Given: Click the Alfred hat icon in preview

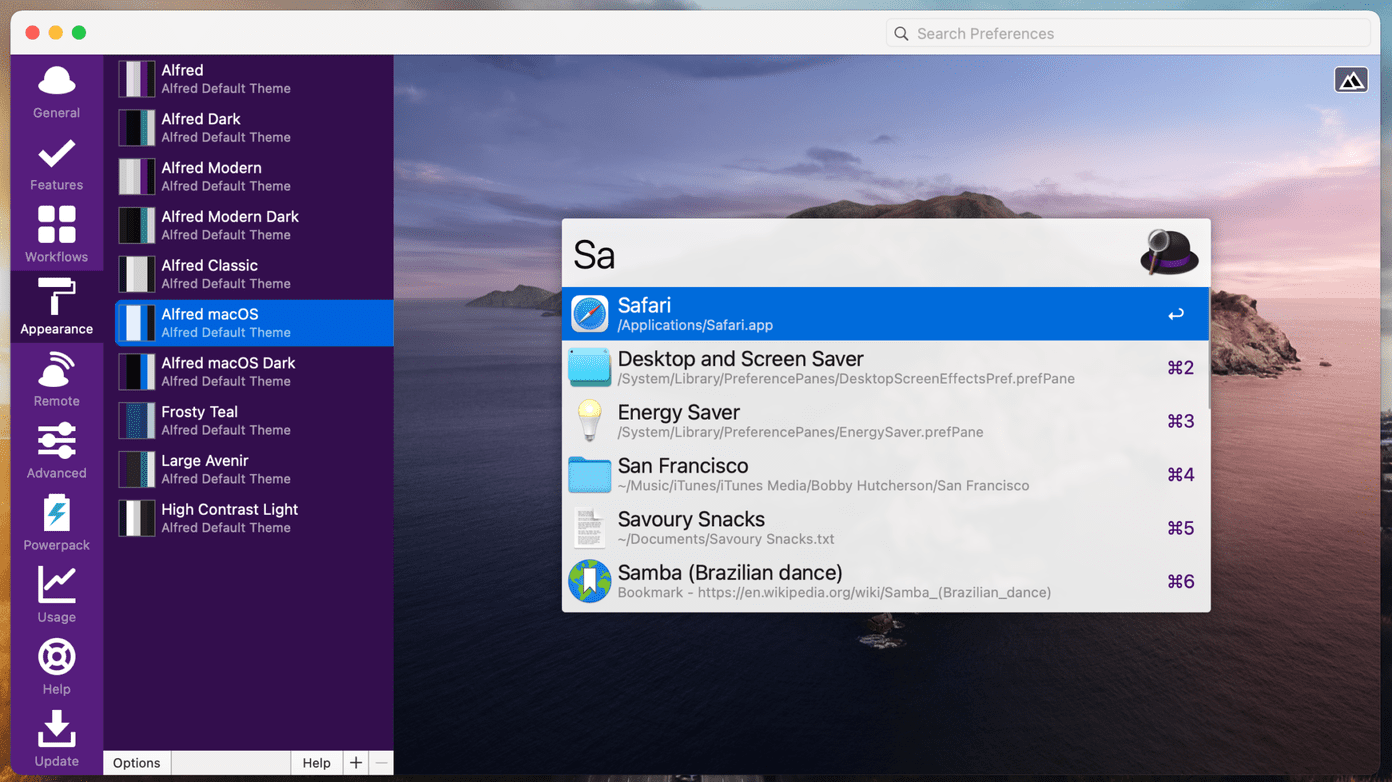Looking at the screenshot, I should pos(1169,252).
